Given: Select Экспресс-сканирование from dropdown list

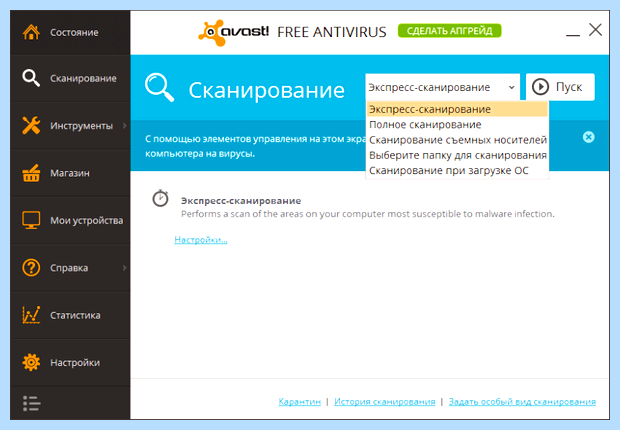Looking at the screenshot, I should click(457, 109).
